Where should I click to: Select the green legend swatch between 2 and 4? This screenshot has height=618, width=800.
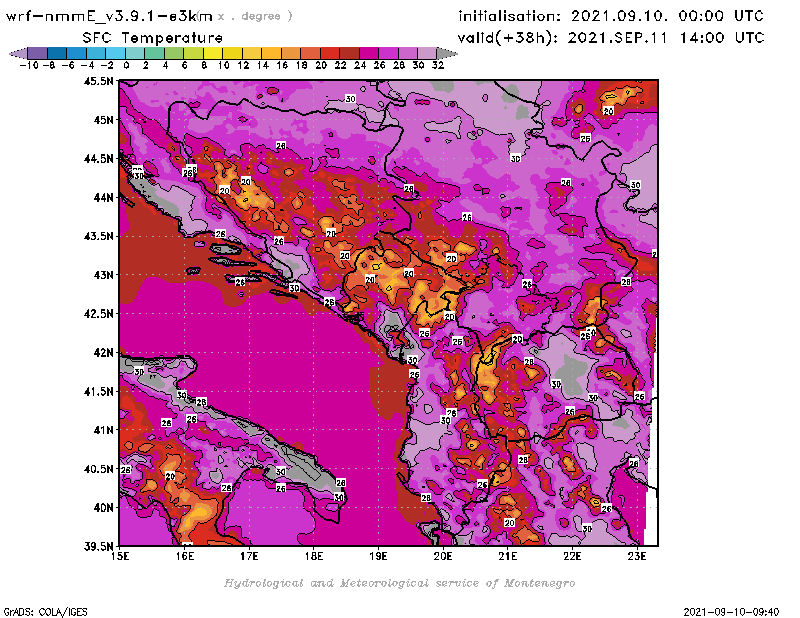click(x=155, y=53)
